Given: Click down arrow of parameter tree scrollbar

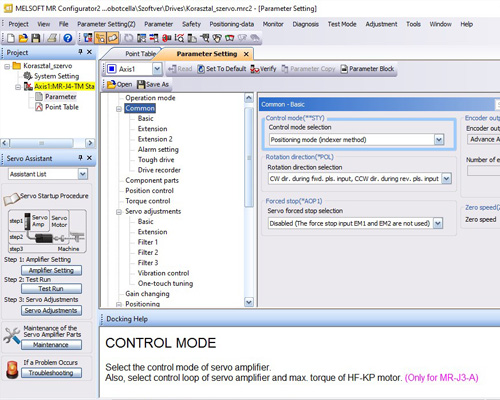Looking at the screenshot, I should coord(249,302).
